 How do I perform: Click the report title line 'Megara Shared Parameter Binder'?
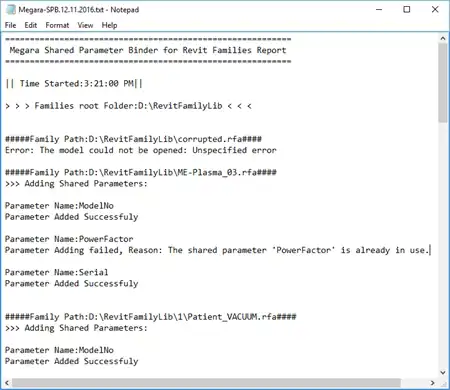pos(148,50)
